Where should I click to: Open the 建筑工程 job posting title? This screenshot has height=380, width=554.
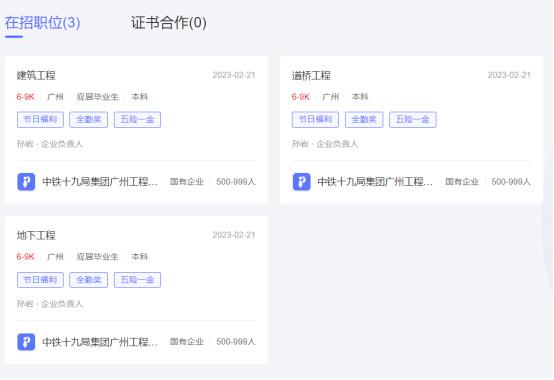click(36, 75)
